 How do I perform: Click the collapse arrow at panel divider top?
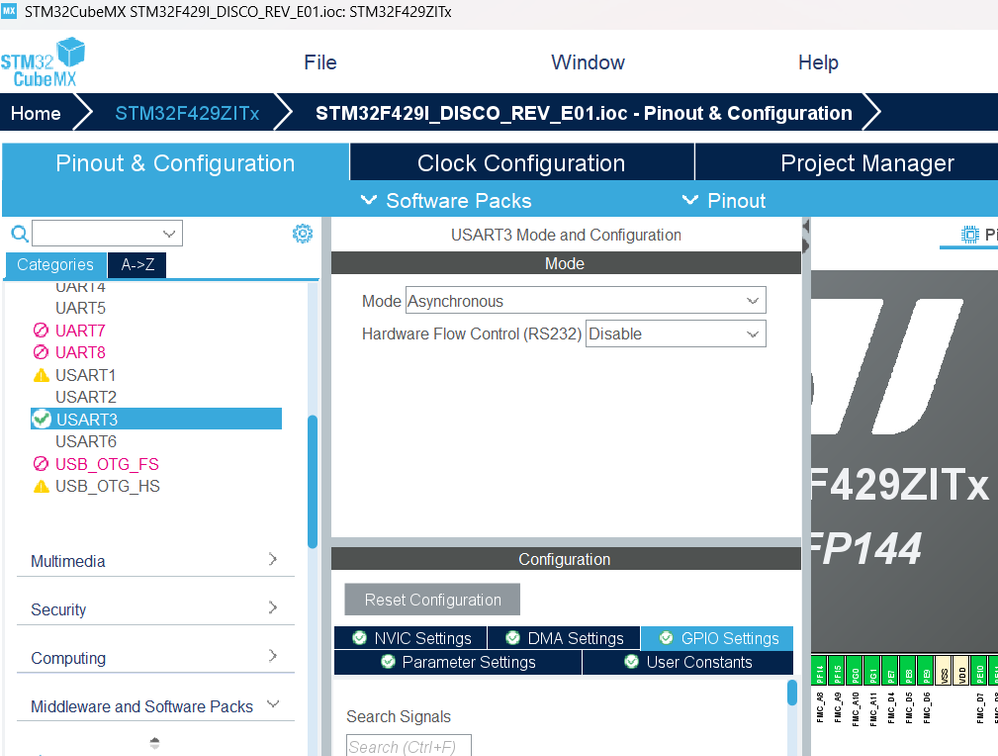(806, 226)
